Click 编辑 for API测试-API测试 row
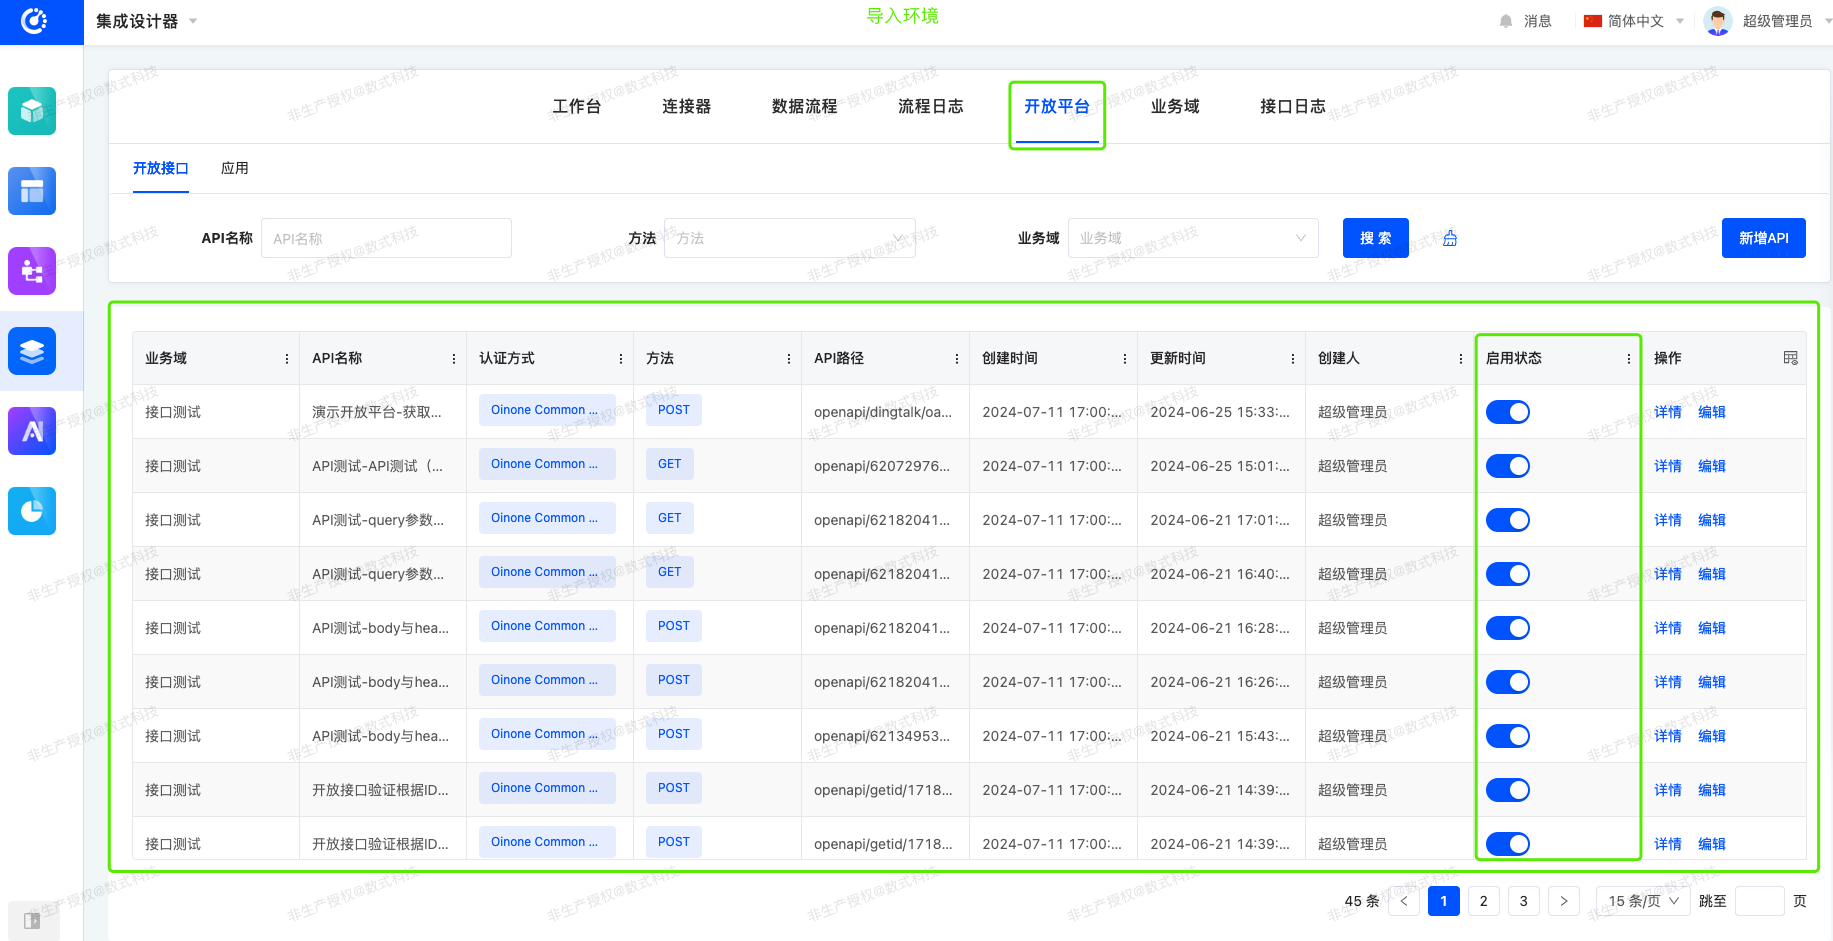The width and height of the screenshot is (1833, 941). coord(1712,466)
